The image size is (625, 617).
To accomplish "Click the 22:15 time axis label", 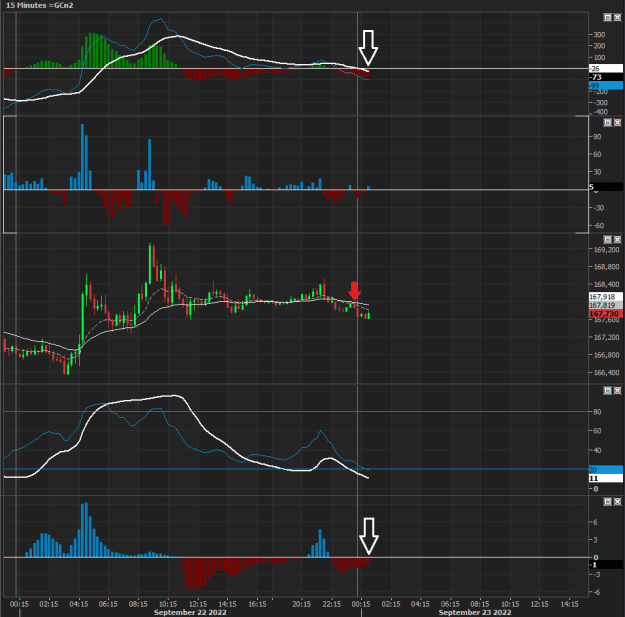I will [331, 604].
